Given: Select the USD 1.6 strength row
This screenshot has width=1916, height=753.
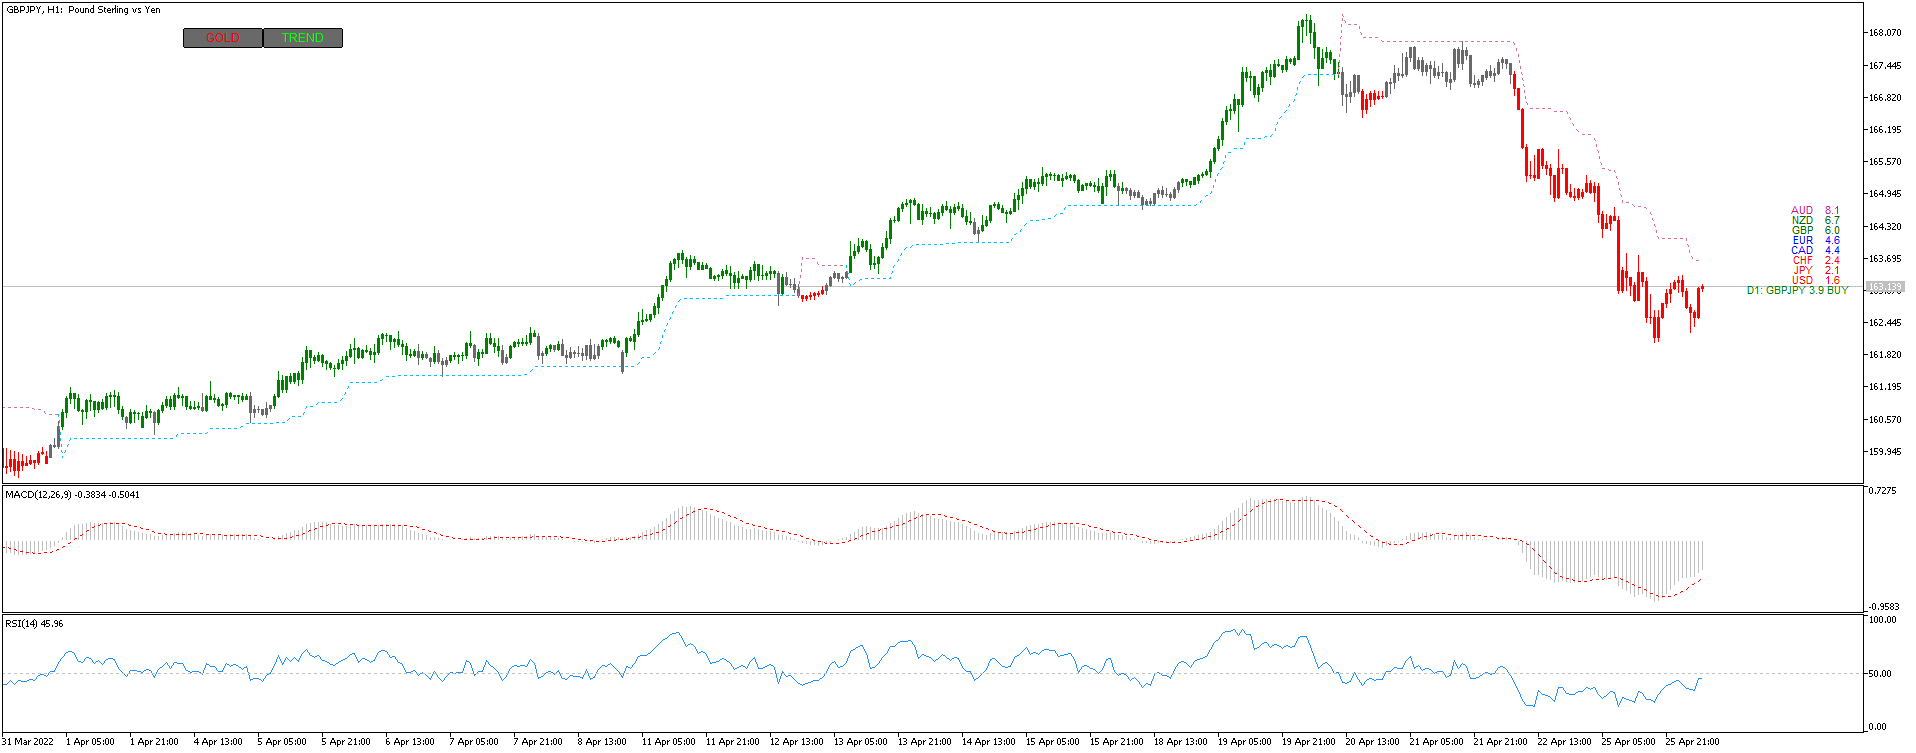Looking at the screenshot, I should pyautogui.click(x=1815, y=281).
